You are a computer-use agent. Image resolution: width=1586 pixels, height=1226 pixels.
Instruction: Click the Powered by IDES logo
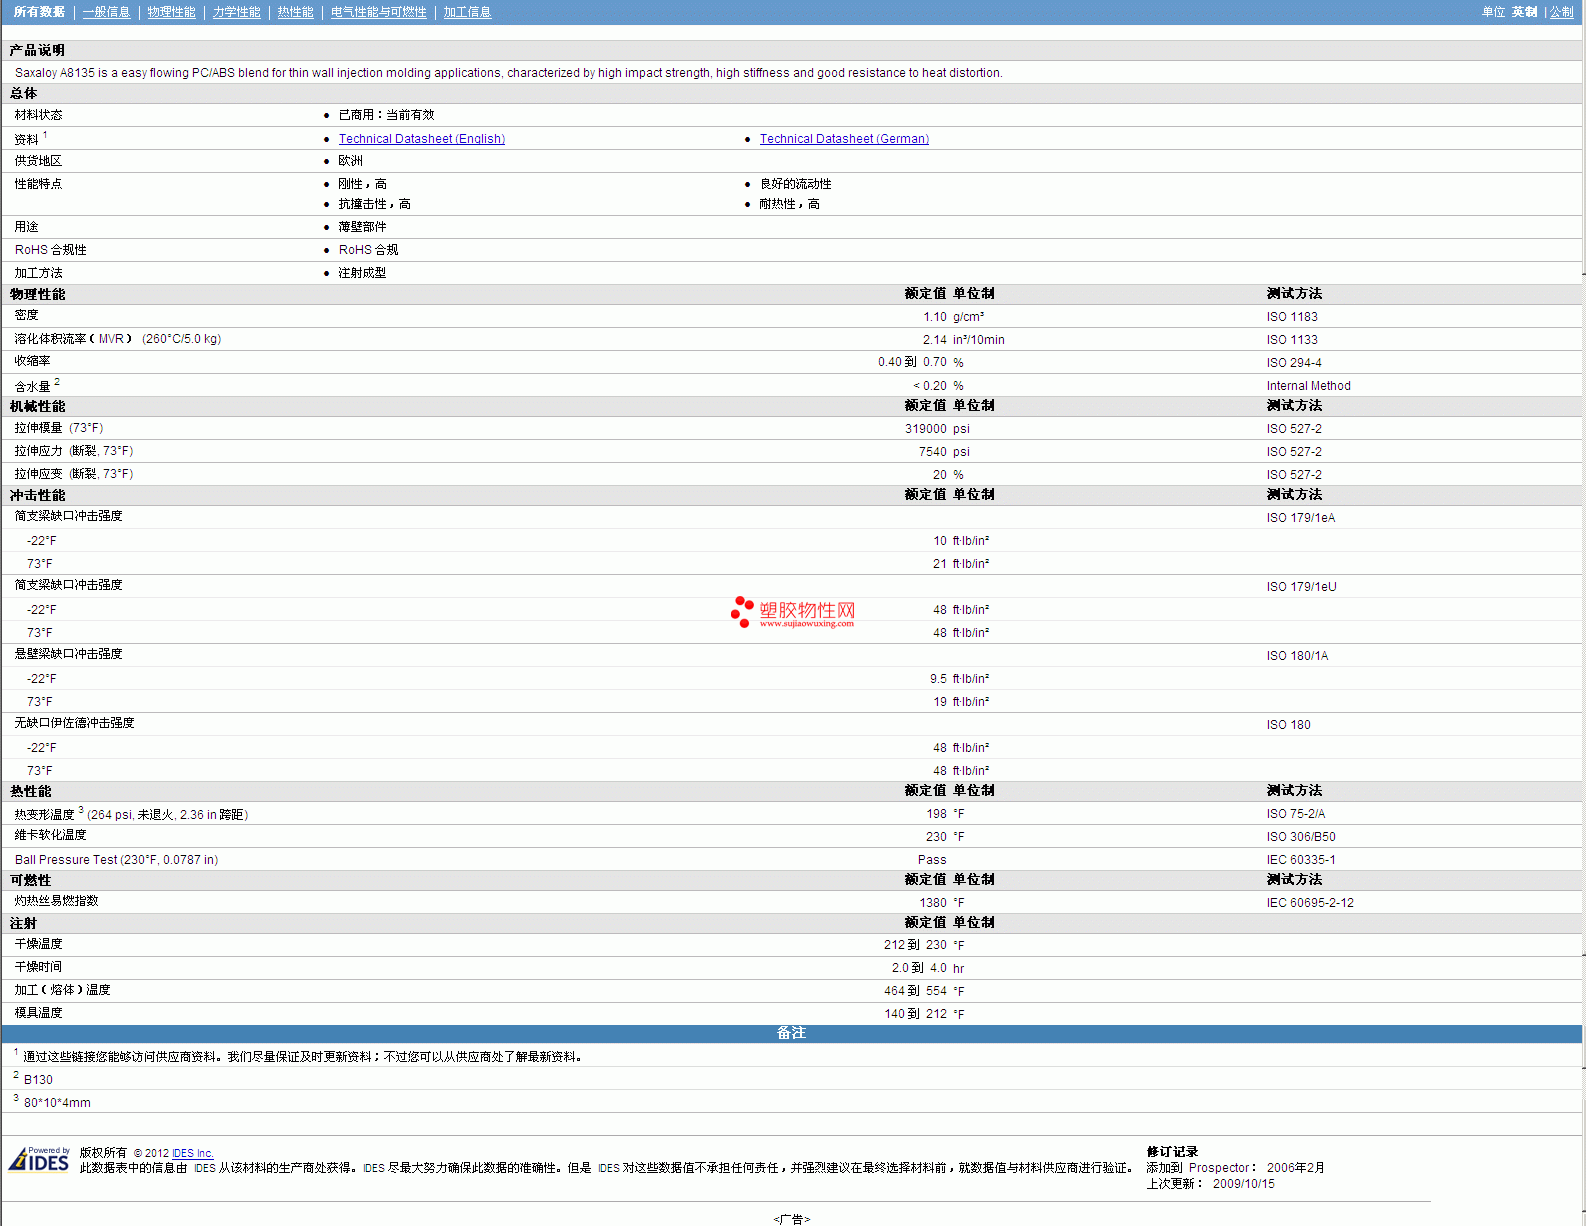pos(39,1158)
